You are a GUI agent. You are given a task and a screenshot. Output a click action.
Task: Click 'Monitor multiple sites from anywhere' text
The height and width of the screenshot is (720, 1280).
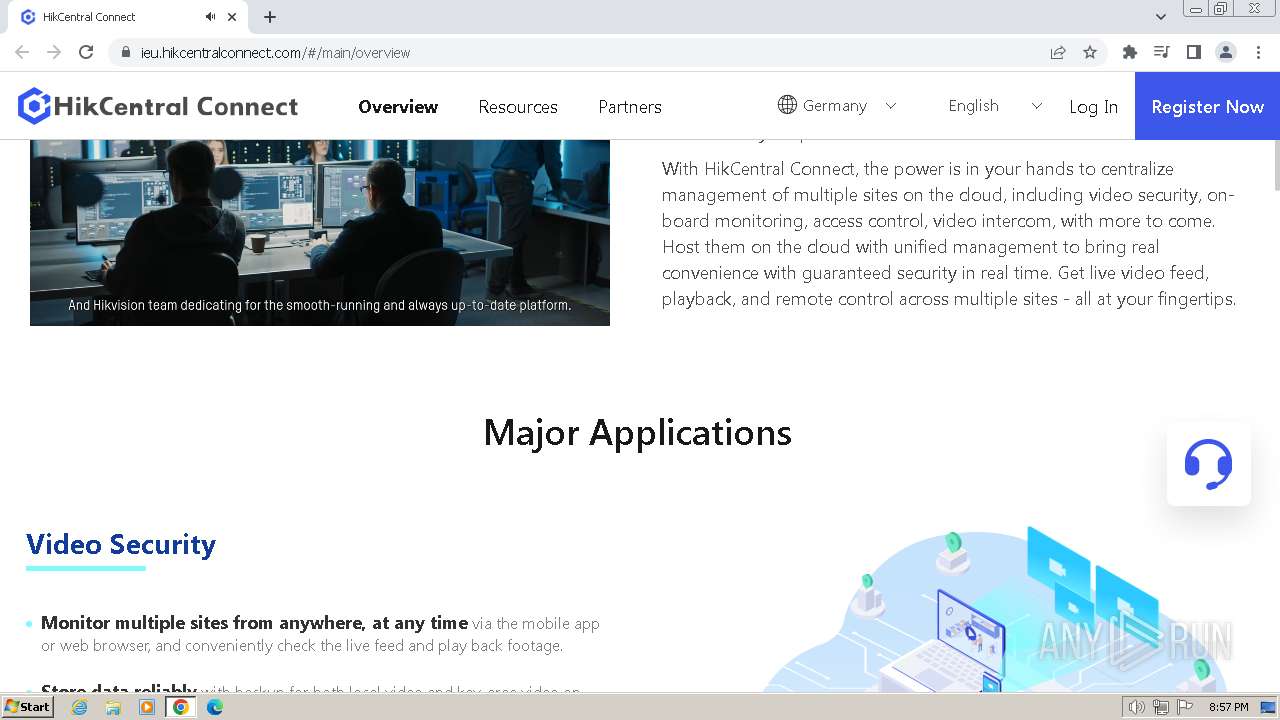pyautogui.click(x=254, y=623)
